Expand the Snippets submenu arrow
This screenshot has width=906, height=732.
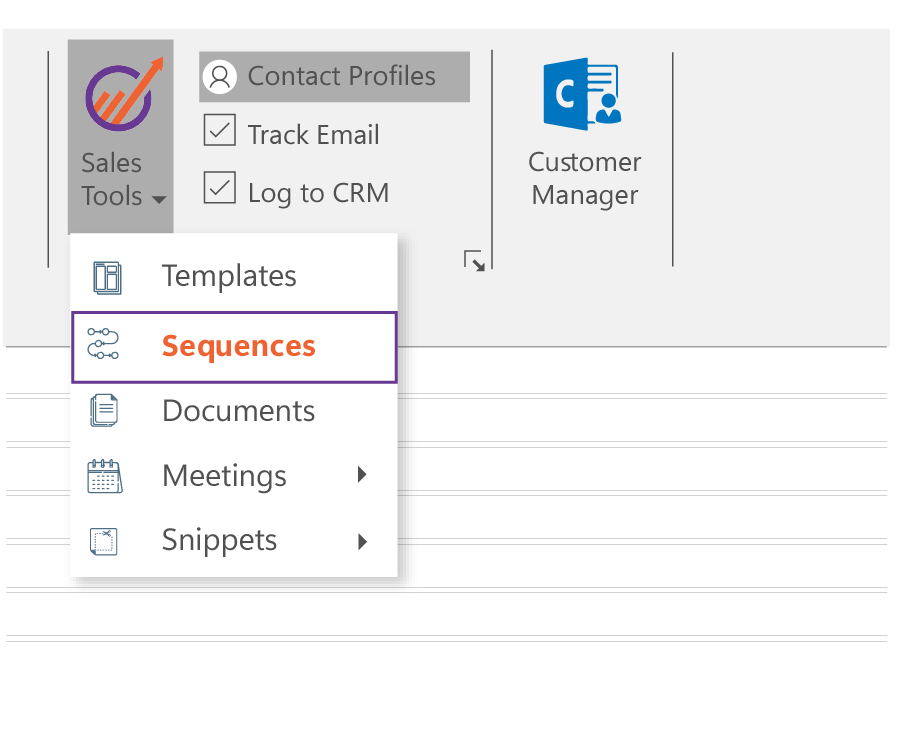(362, 541)
